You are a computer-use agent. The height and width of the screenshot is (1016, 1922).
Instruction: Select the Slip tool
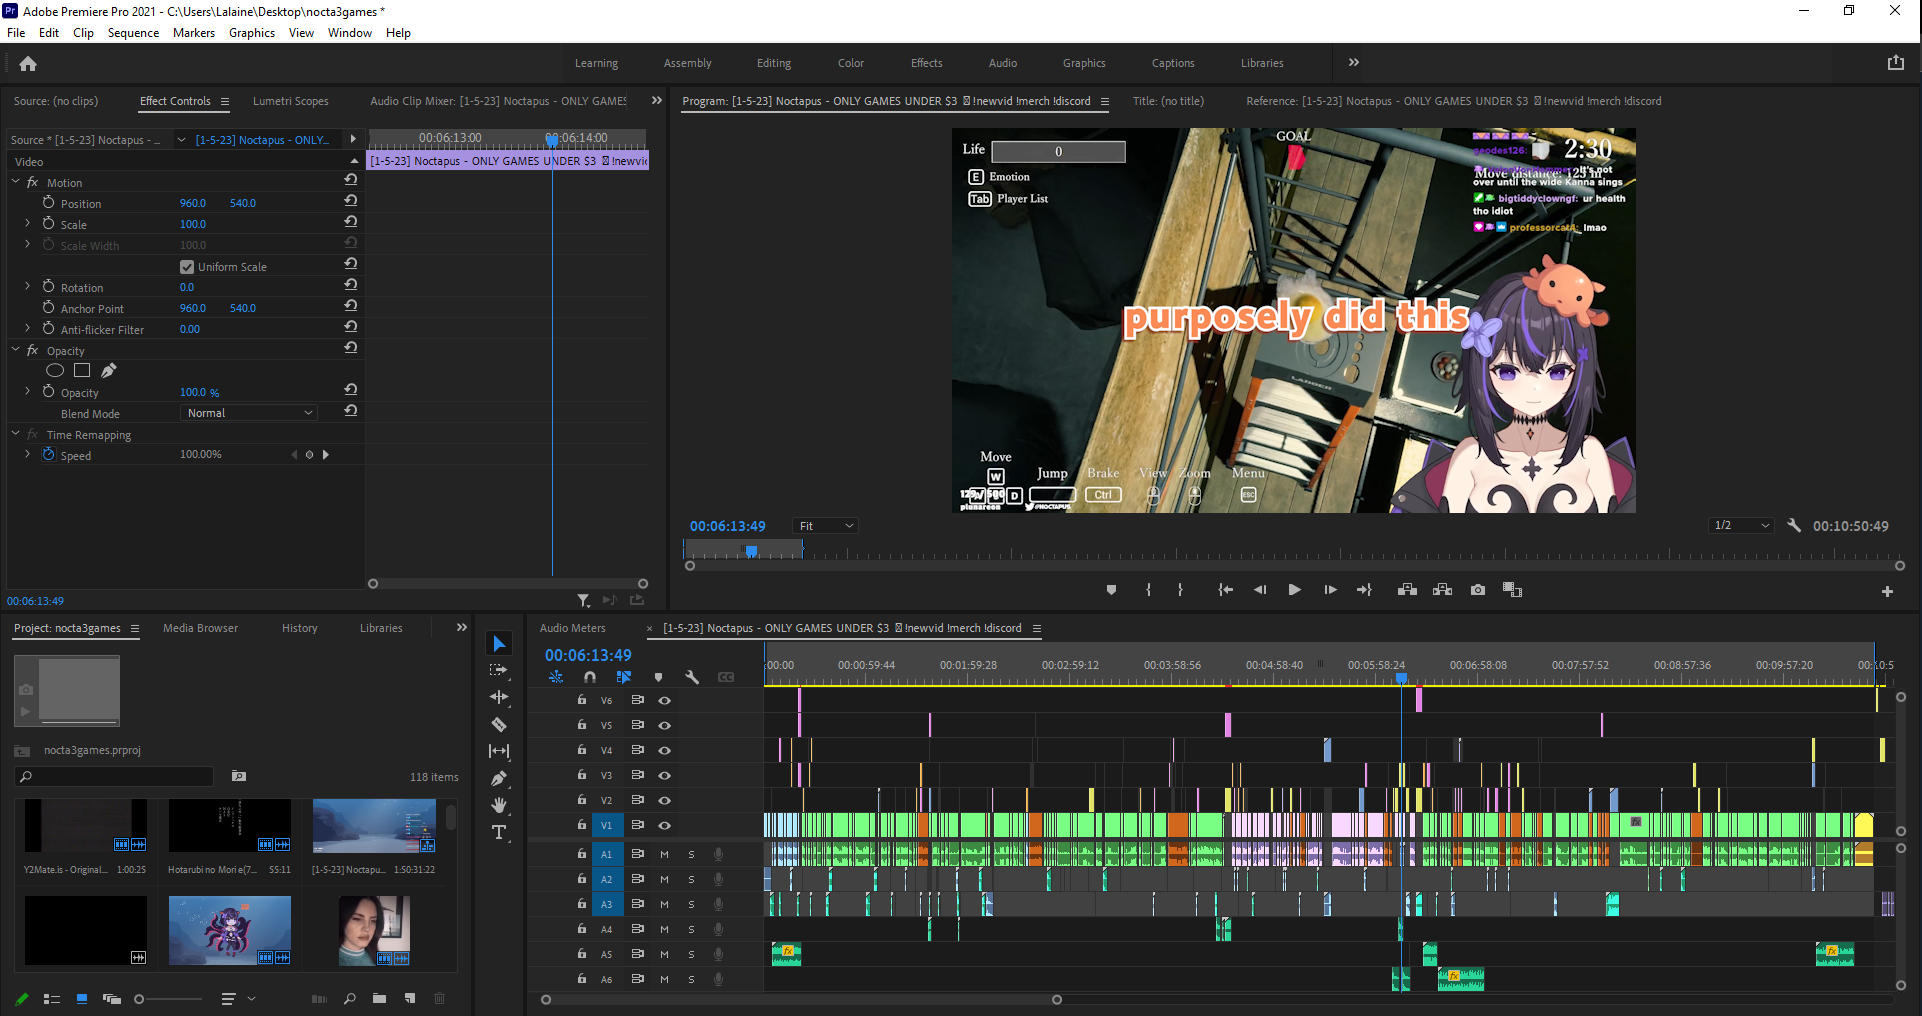coord(499,751)
